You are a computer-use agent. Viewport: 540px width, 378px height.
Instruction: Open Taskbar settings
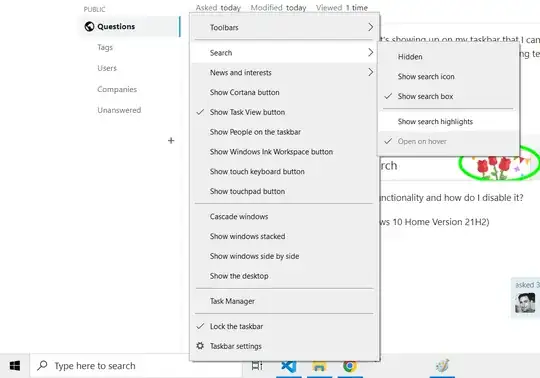[x=285, y=346]
